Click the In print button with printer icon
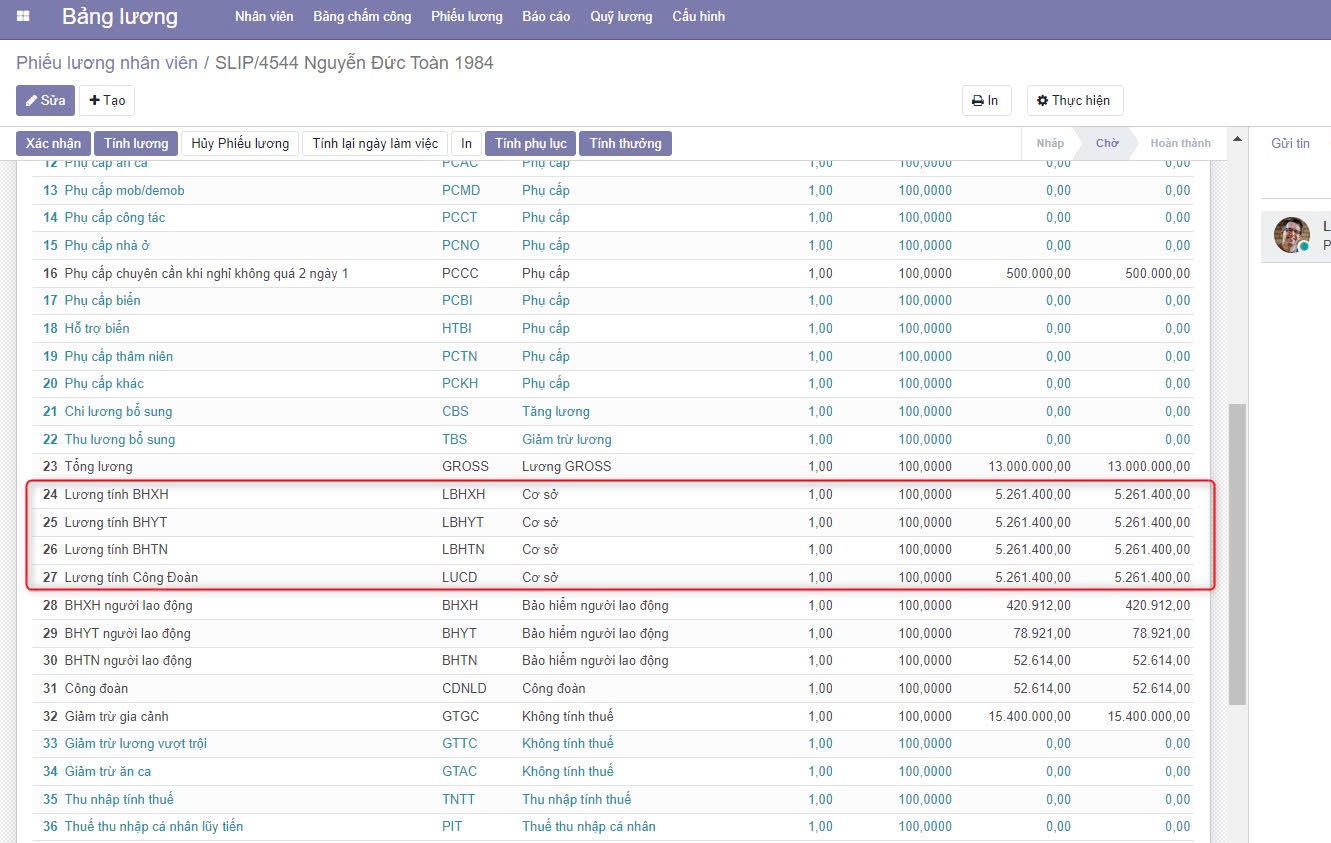1331x843 pixels. pyautogui.click(x=986, y=100)
